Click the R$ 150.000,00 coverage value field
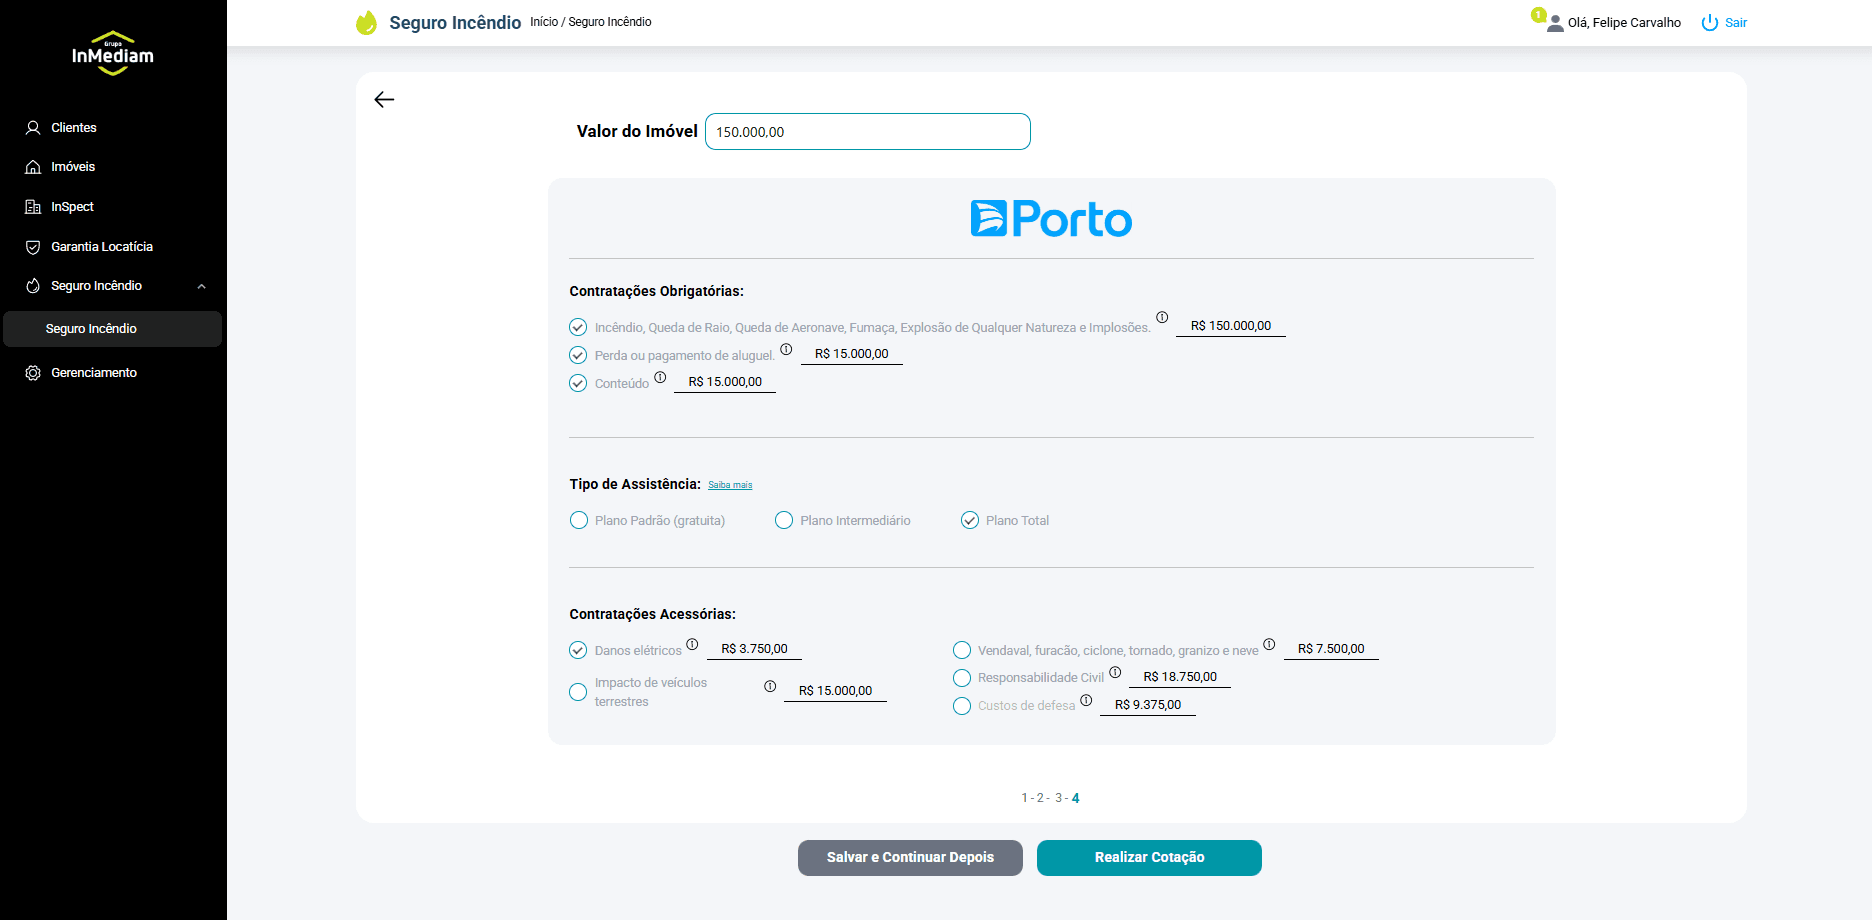The height and width of the screenshot is (920, 1872). tap(1231, 326)
